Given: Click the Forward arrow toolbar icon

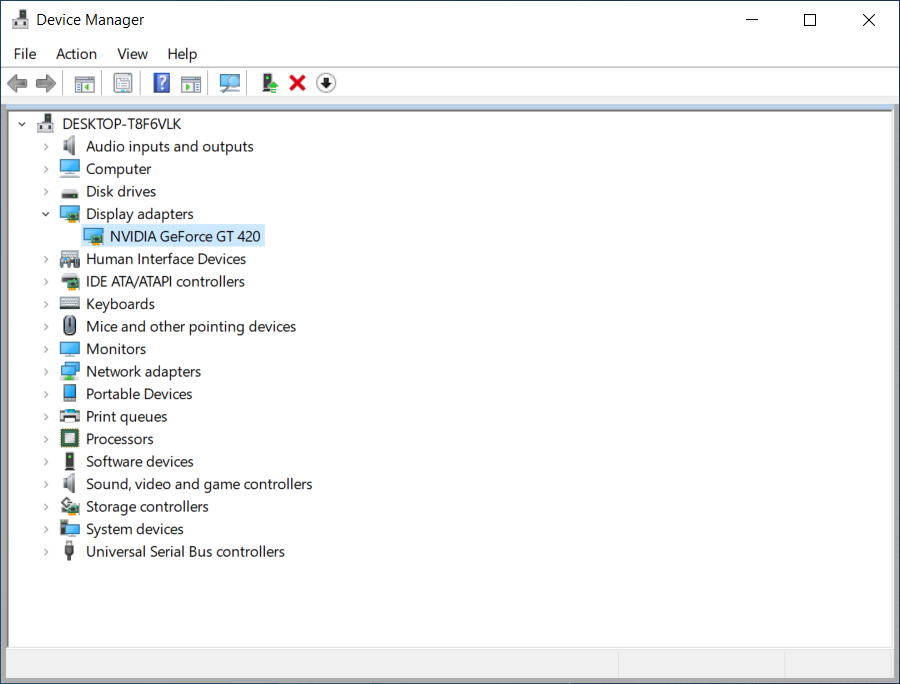Looking at the screenshot, I should (46, 83).
